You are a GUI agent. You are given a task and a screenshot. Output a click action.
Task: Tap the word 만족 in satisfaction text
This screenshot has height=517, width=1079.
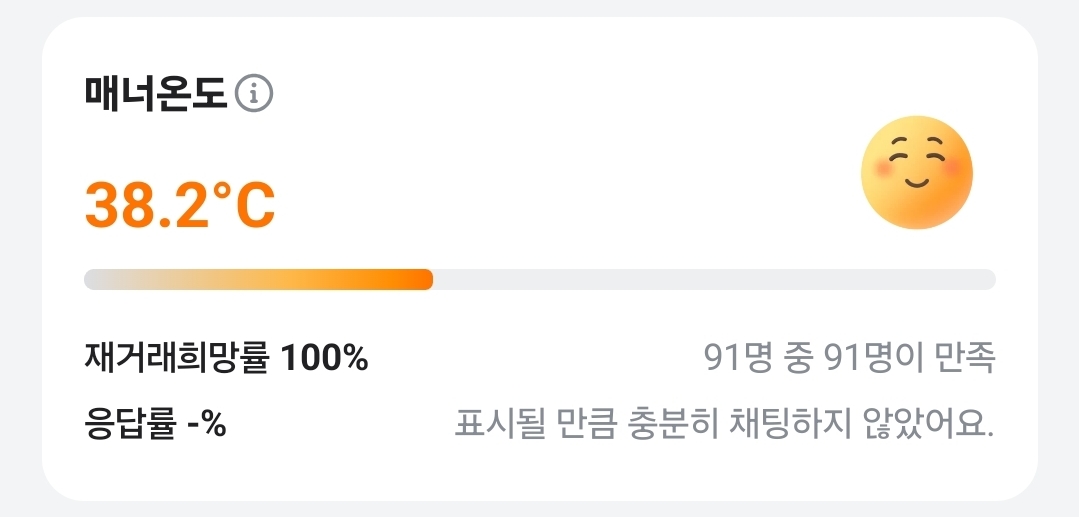[x=966, y=357]
